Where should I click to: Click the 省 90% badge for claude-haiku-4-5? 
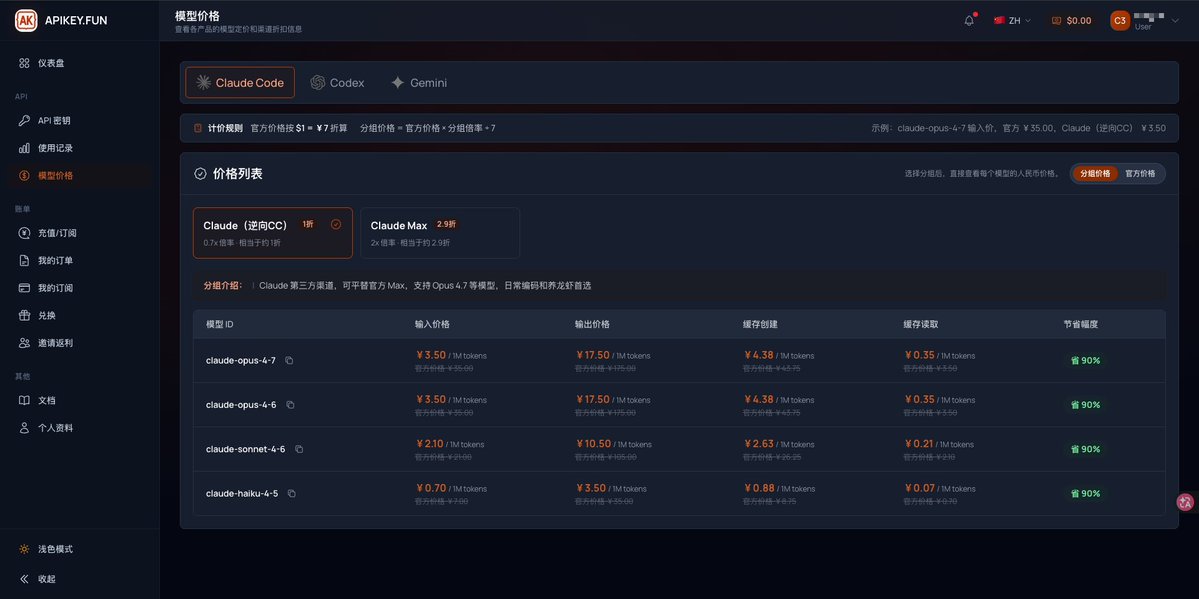[1086, 493]
